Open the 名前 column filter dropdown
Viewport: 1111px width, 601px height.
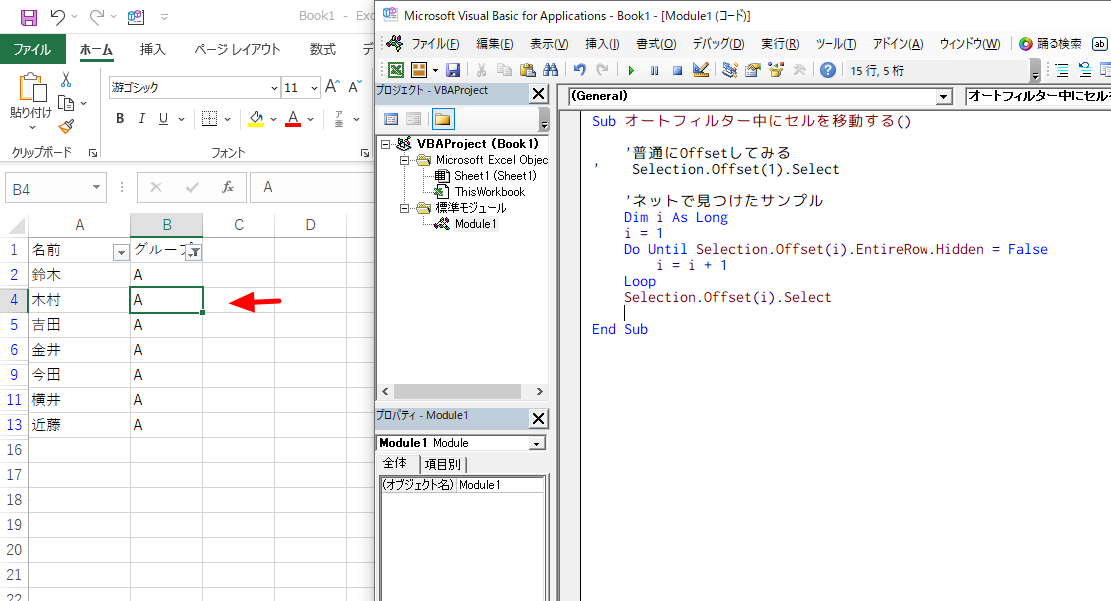pyautogui.click(x=121, y=252)
